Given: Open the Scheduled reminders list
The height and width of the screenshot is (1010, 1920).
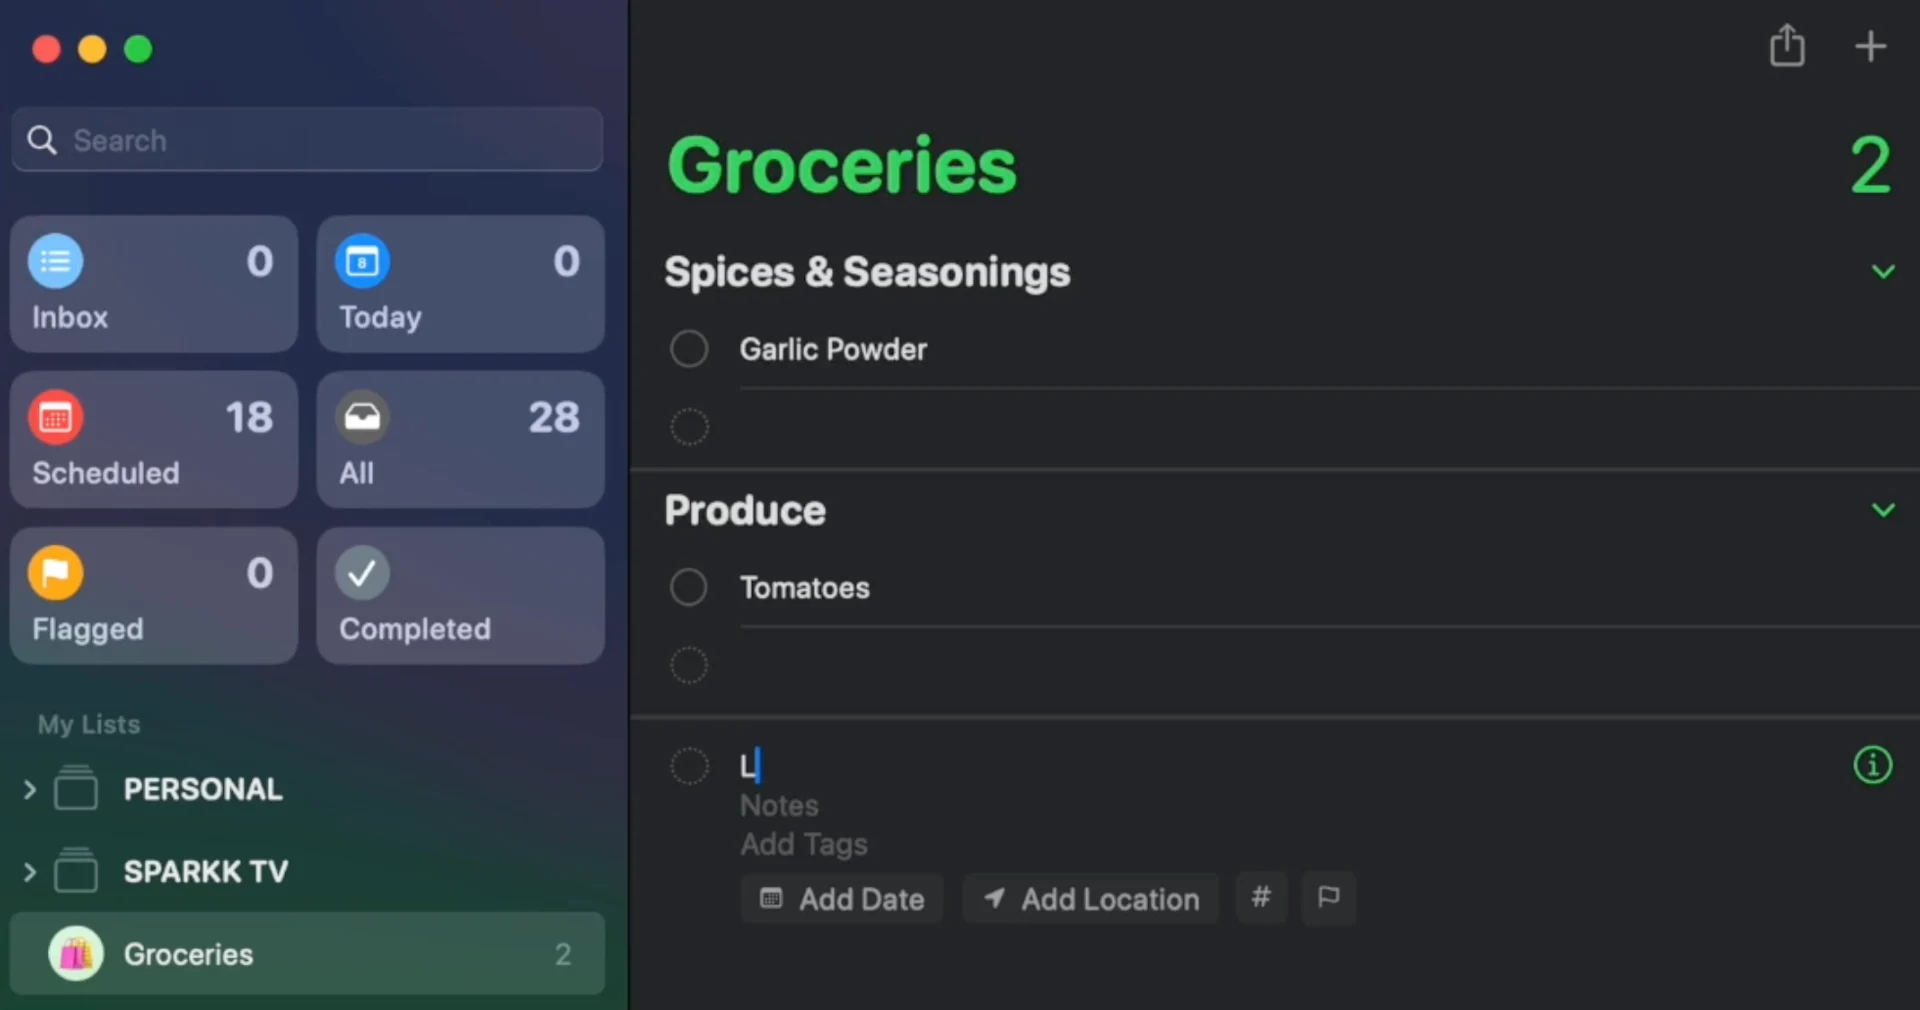Looking at the screenshot, I should (x=153, y=440).
